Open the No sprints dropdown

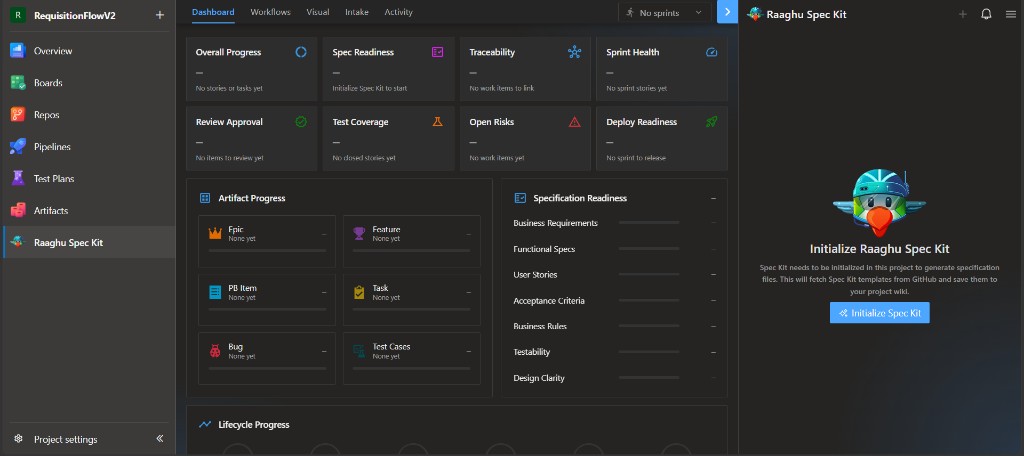[664, 12]
